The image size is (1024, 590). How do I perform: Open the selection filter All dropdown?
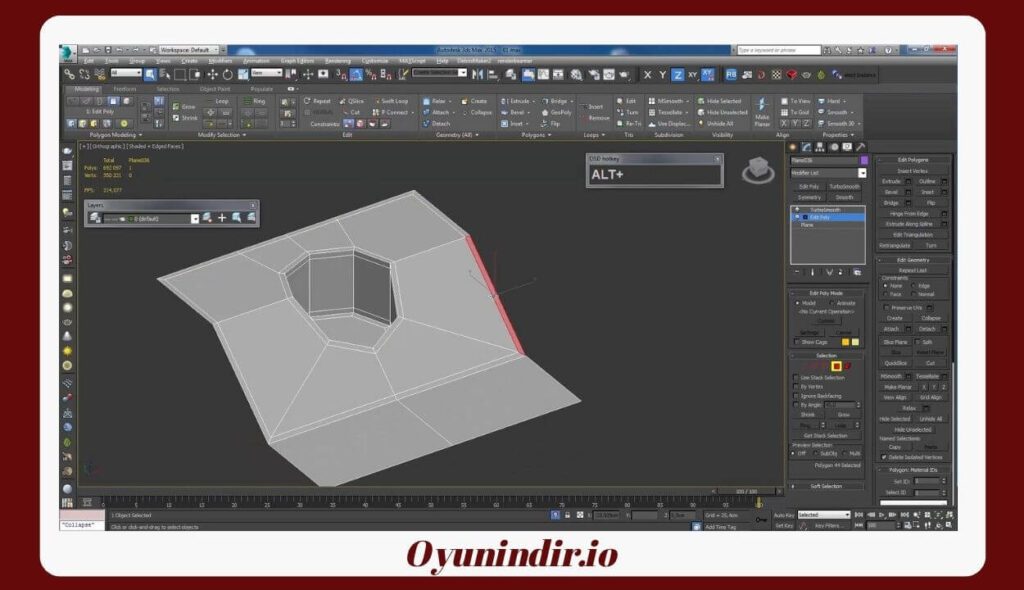click(x=126, y=73)
